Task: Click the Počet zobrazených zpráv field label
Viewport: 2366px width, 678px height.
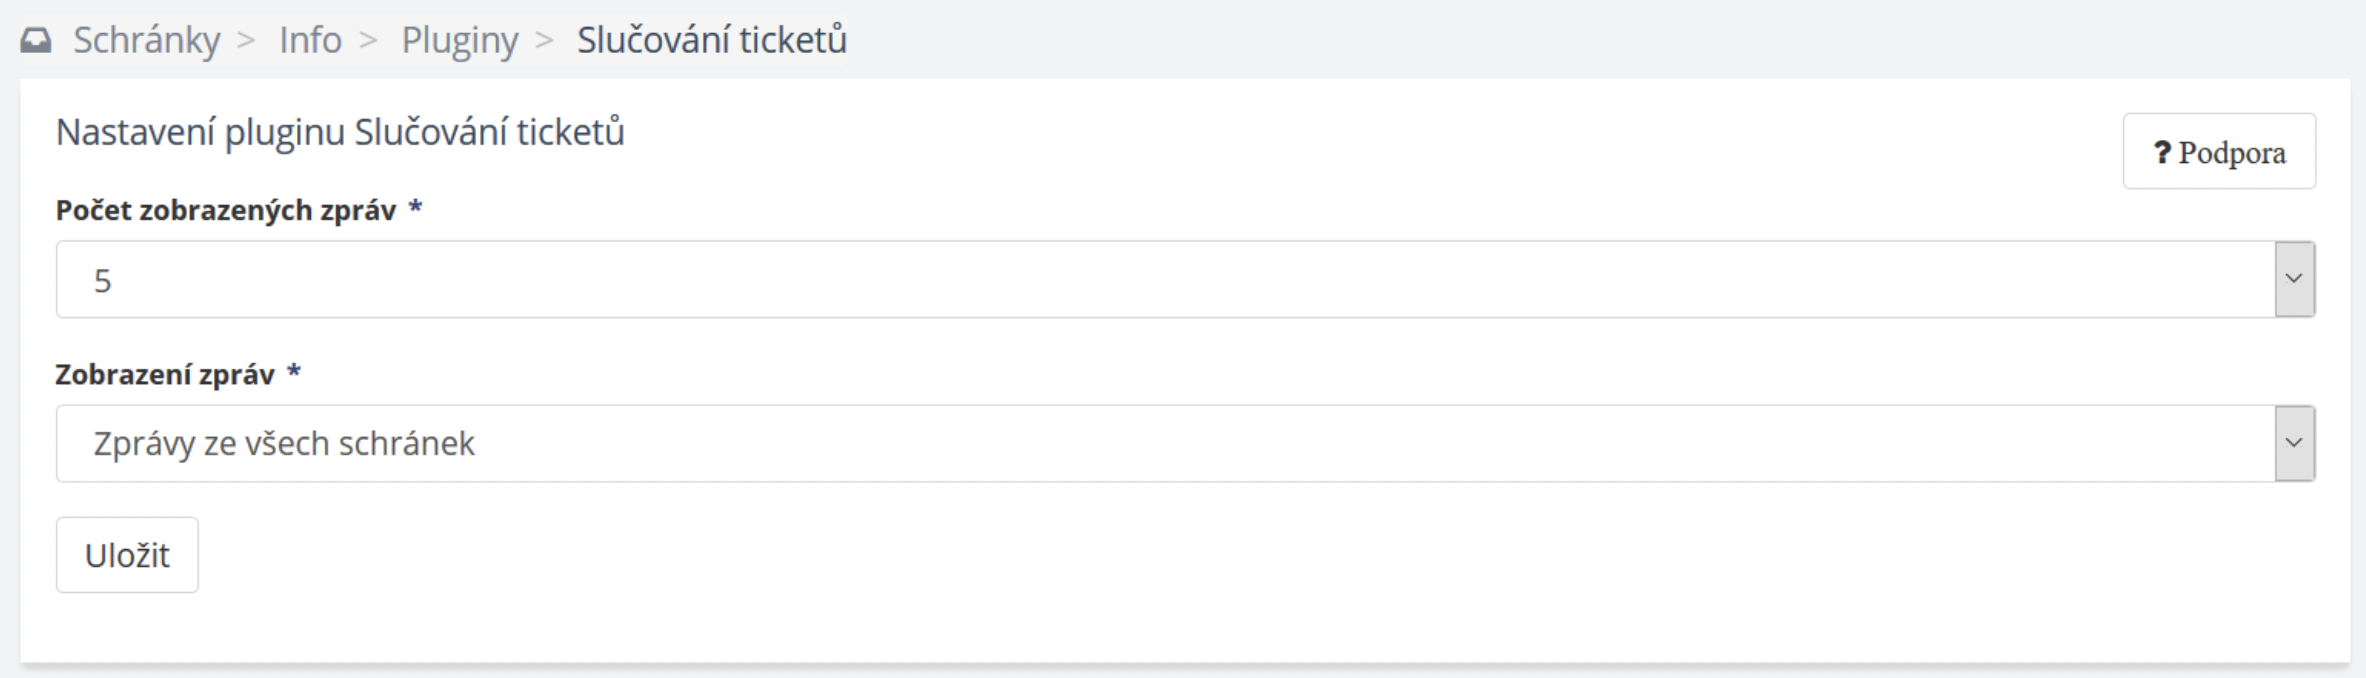Action: coord(226,210)
